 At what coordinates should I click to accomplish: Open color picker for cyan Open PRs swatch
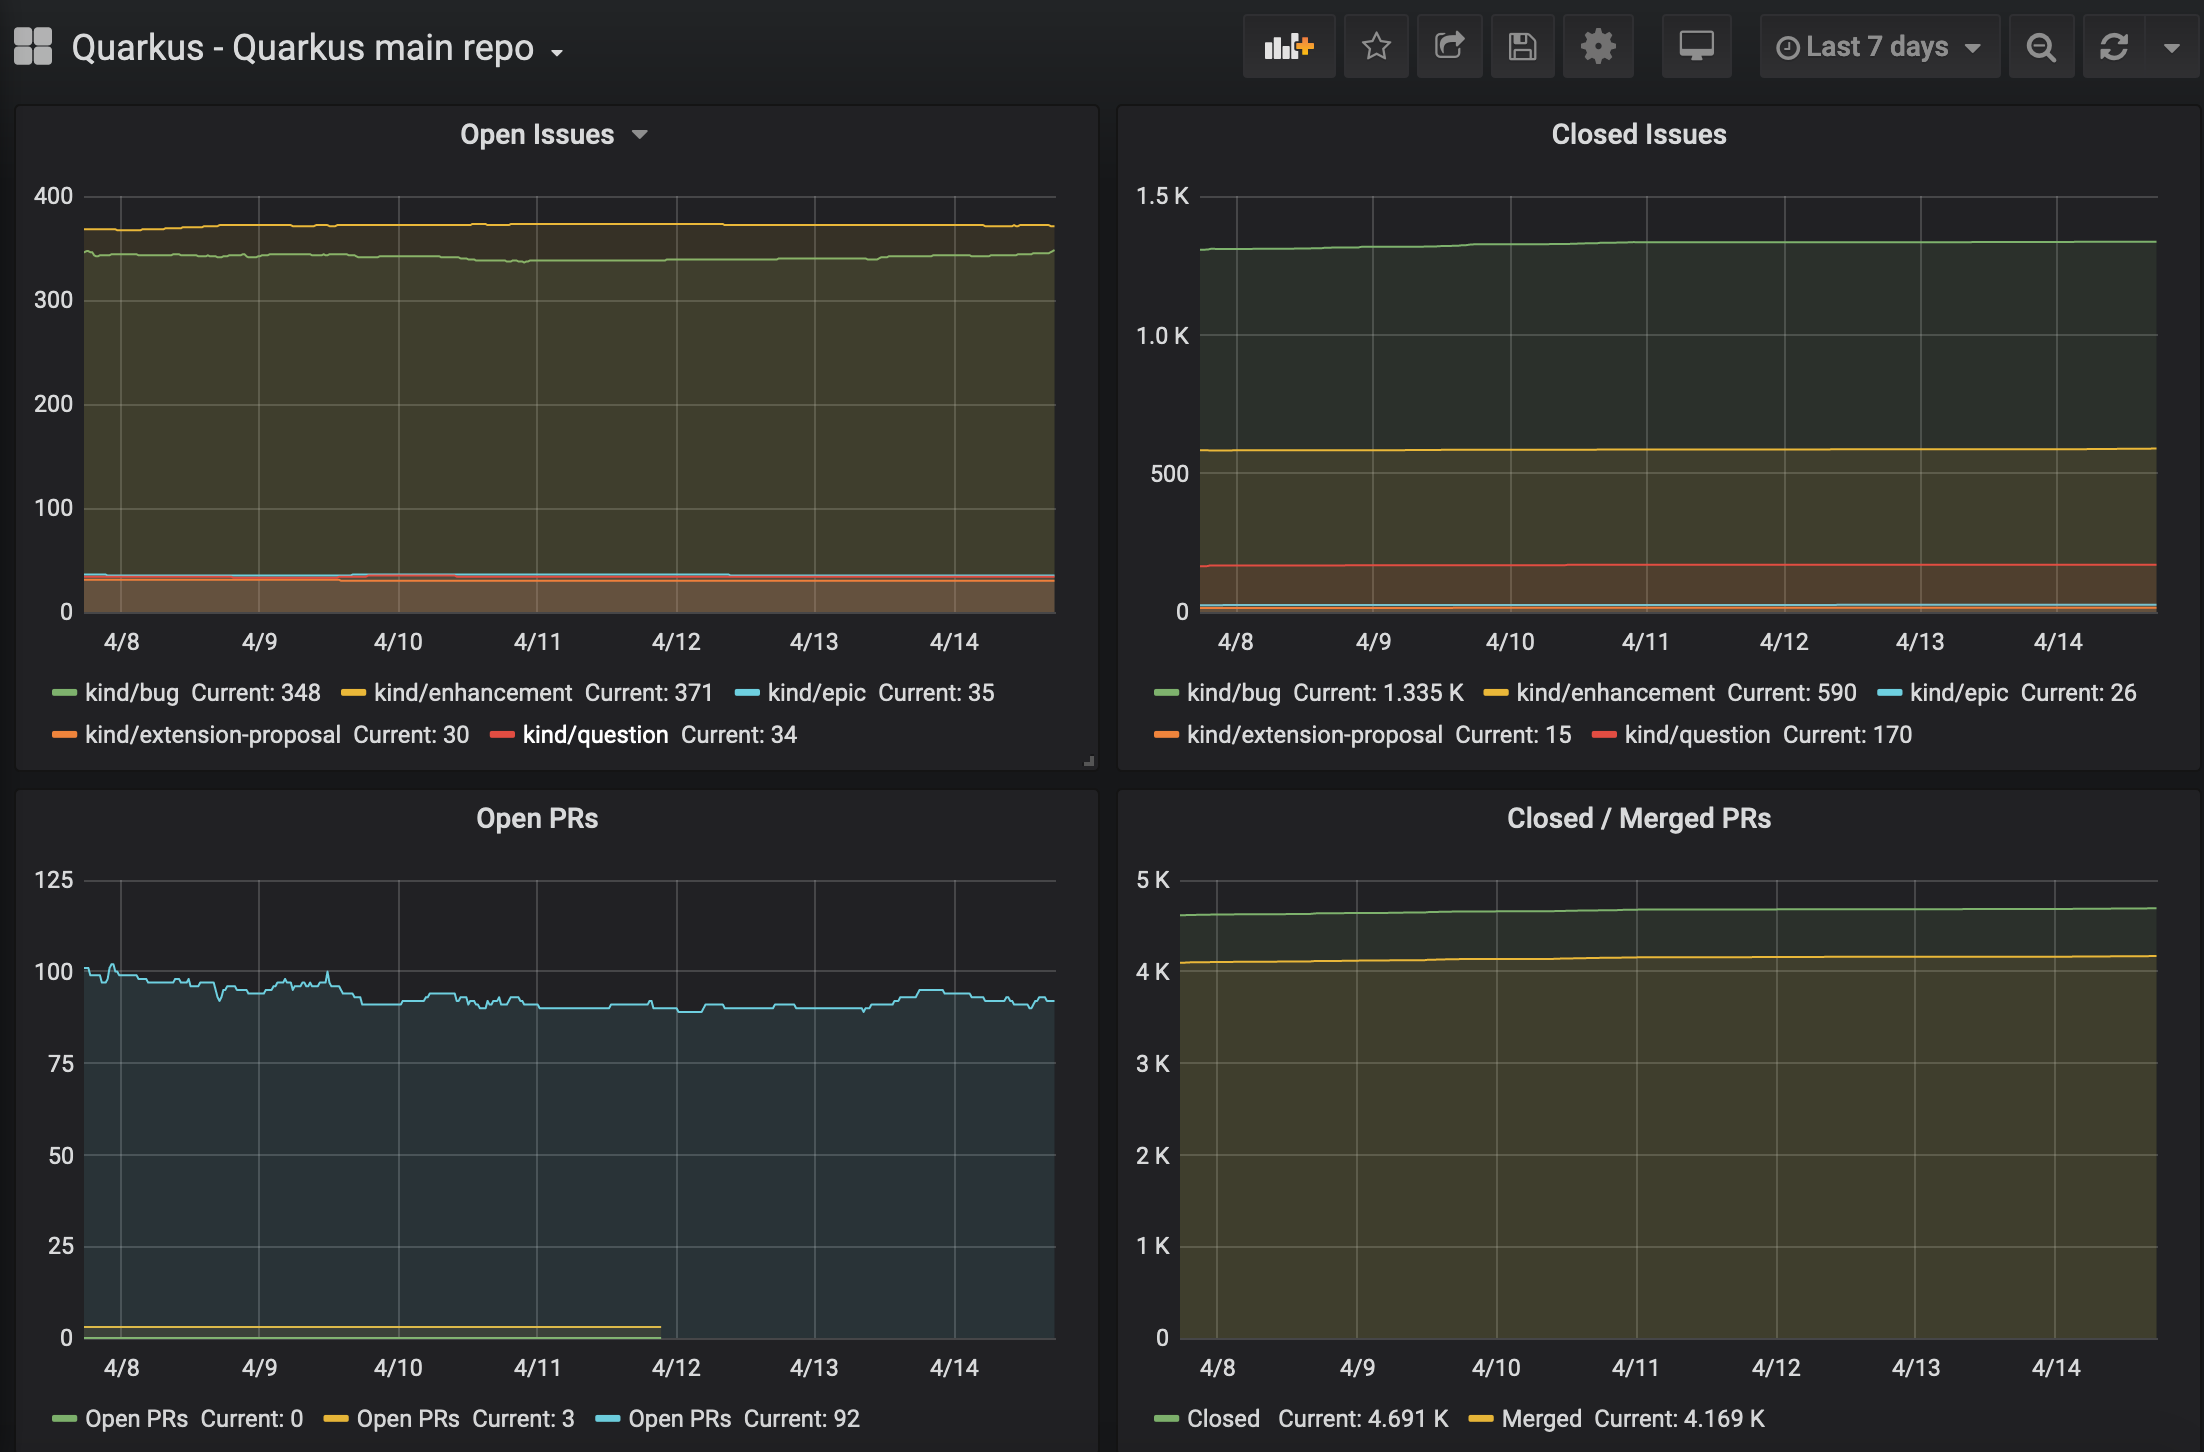pos(608,1419)
